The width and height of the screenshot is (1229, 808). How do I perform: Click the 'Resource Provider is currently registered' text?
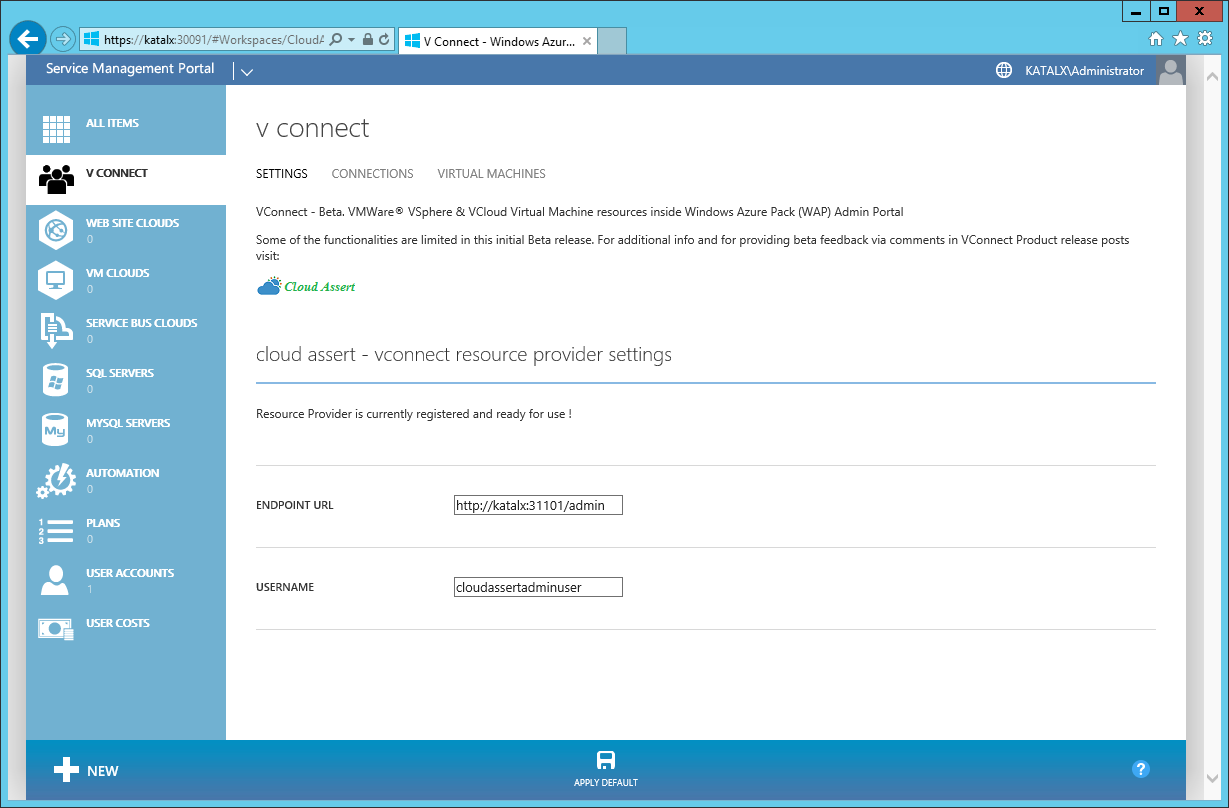(x=414, y=414)
